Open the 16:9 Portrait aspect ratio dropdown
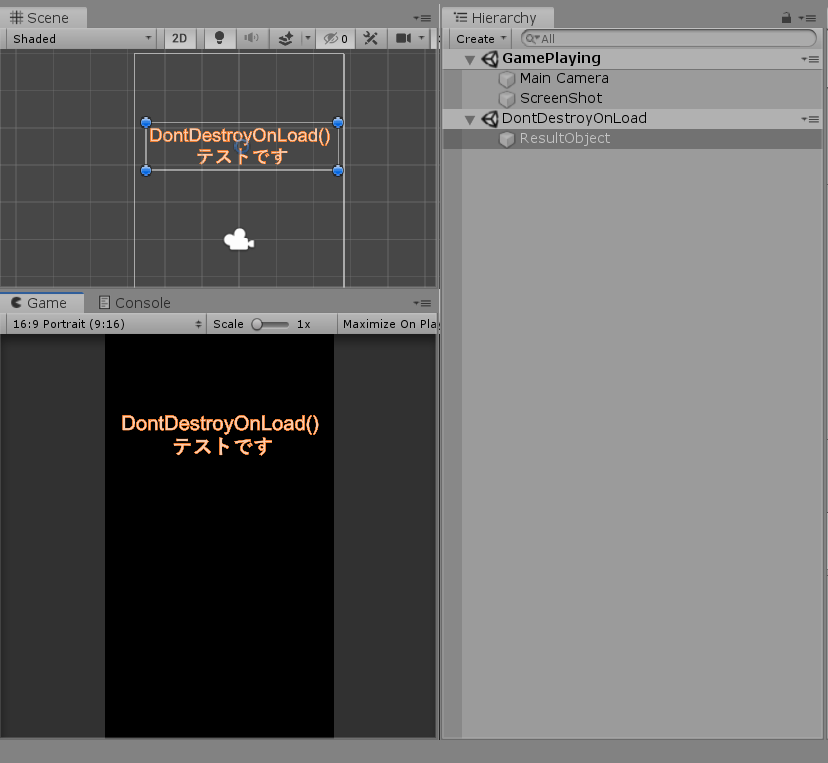Screen dimensions: 828x763 [105, 323]
